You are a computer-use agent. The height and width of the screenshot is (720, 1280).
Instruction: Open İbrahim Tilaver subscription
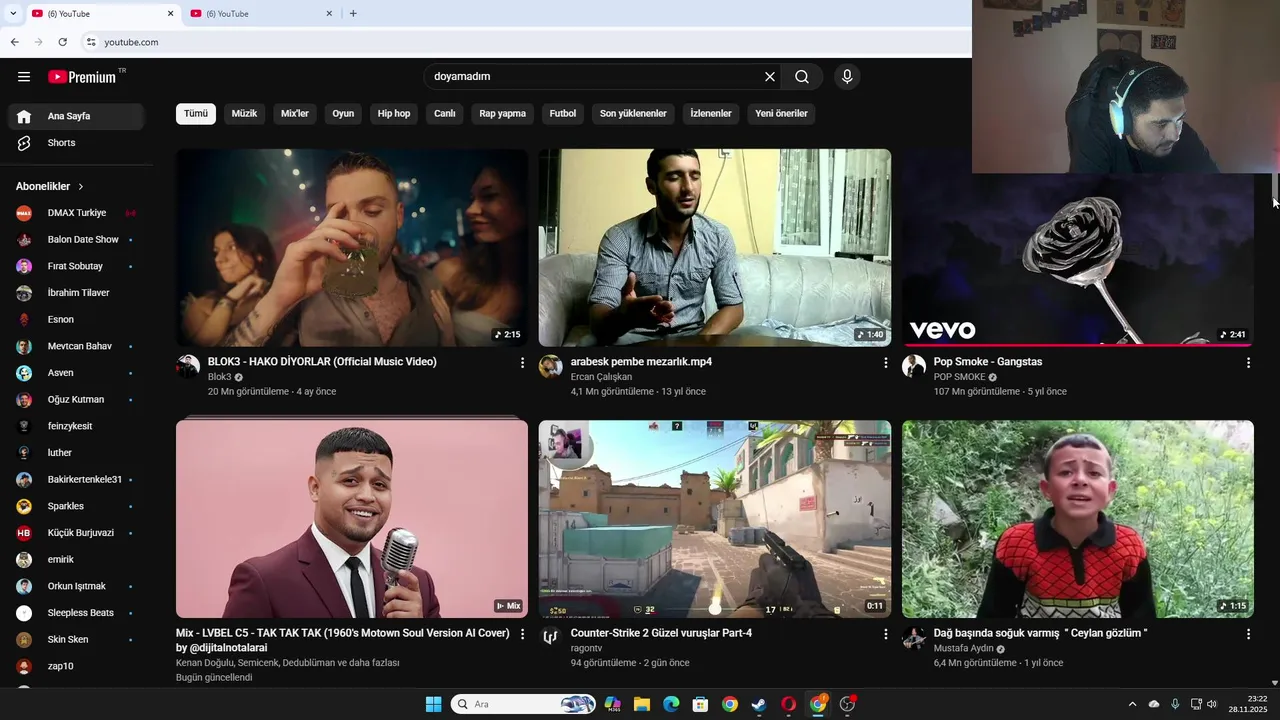[76, 293]
